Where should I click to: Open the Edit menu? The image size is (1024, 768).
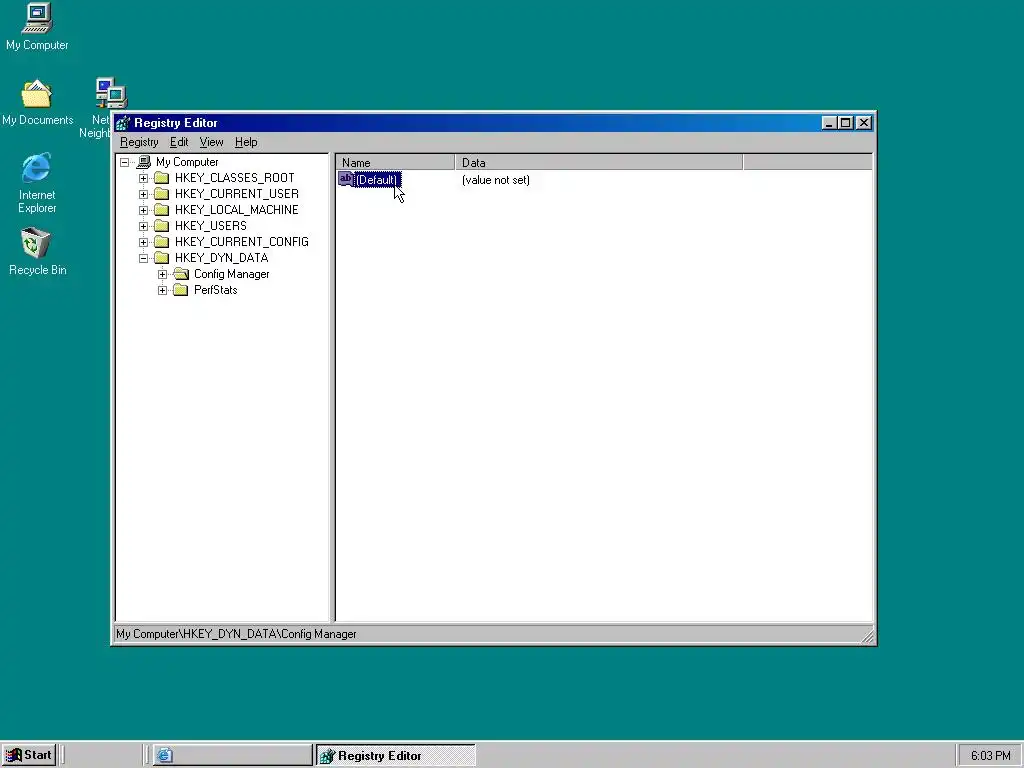179,142
